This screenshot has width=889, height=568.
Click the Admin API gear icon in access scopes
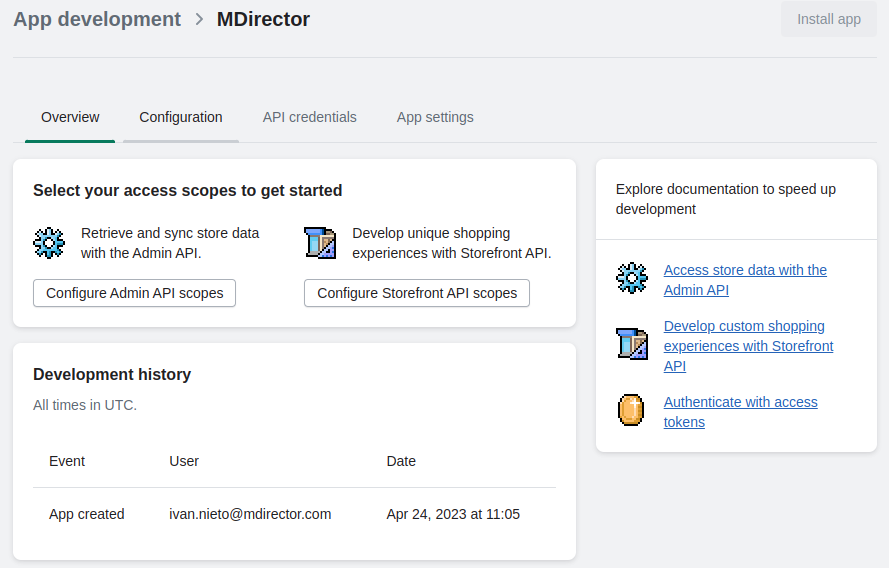49,243
